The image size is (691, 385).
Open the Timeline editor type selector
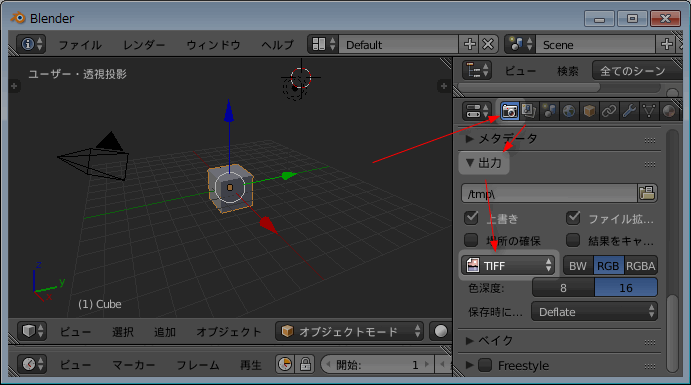click(32, 364)
